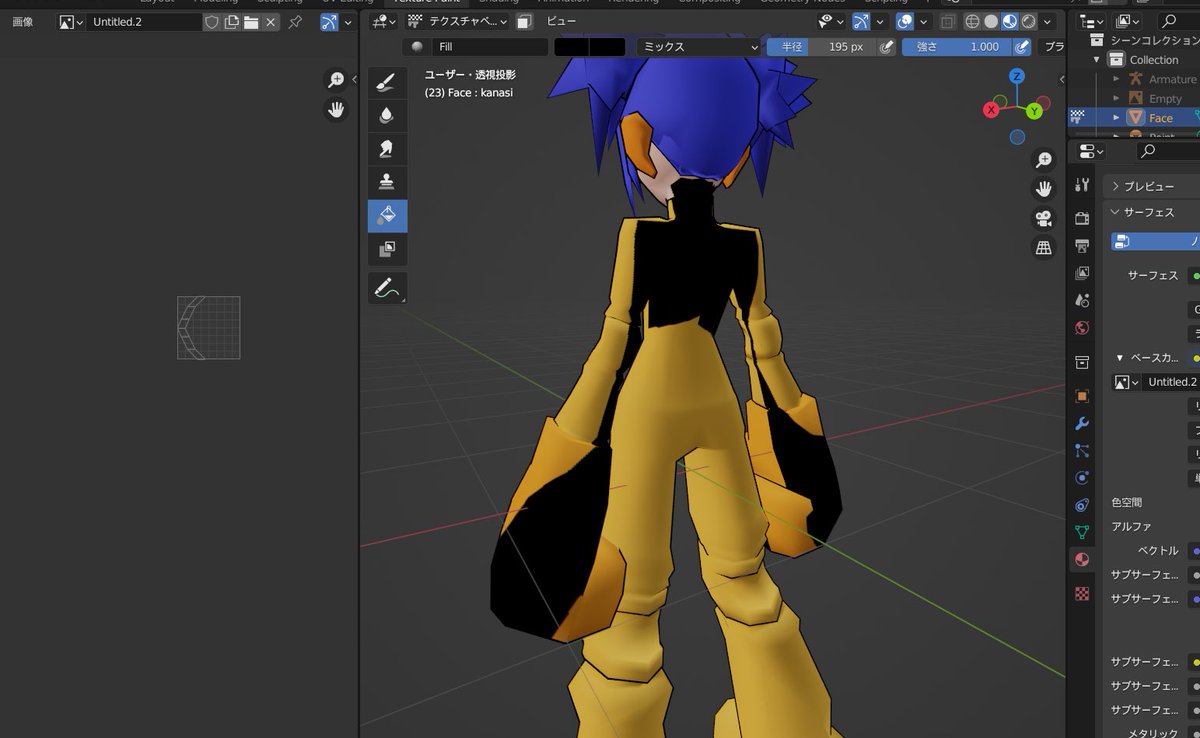Create new image copy icon
The width and height of the screenshot is (1200, 738).
click(x=231, y=22)
